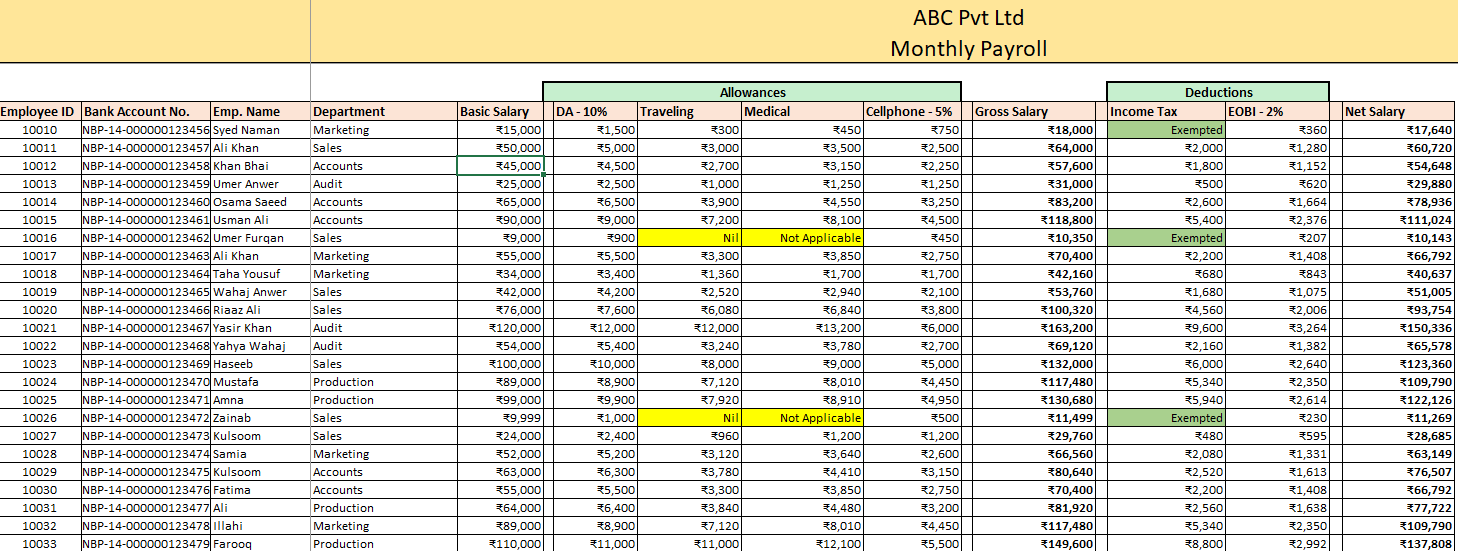Click Exempted income tax in Zainab's row
This screenshot has height=551, width=1458.
1166,418
